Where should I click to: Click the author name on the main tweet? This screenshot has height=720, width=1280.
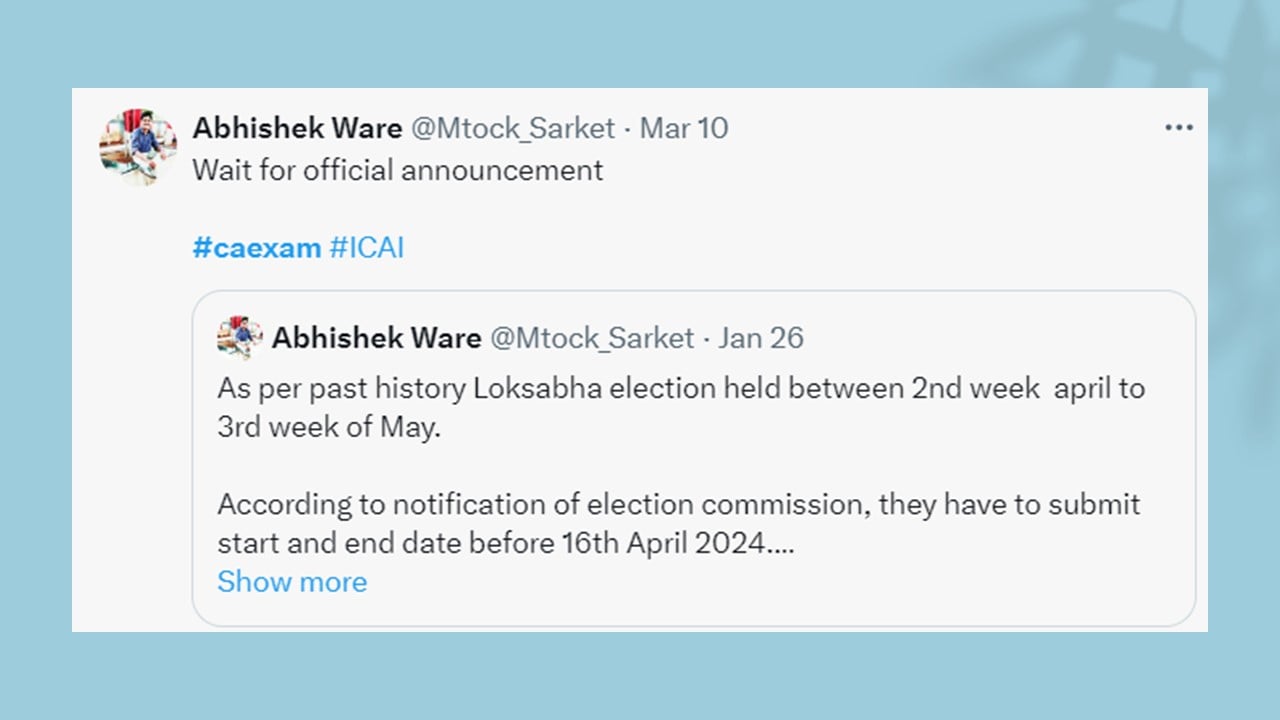pyautogui.click(x=297, y=128)
